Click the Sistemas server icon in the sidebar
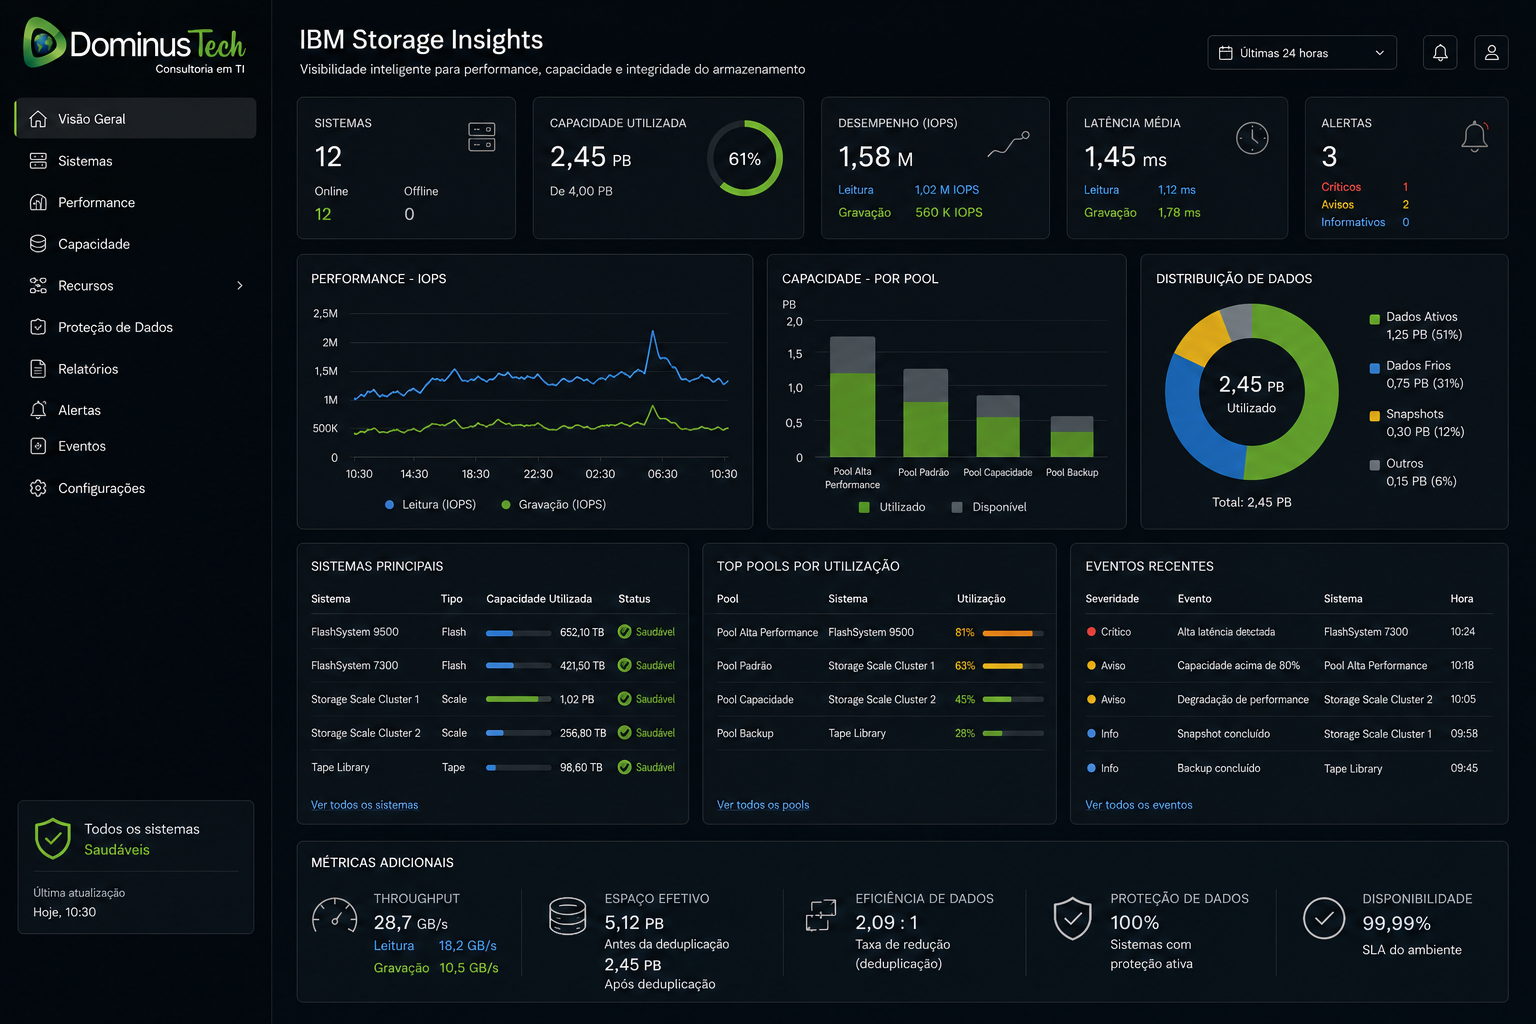Screen dimensions: 1536x1024 click(x=38, y=161)
